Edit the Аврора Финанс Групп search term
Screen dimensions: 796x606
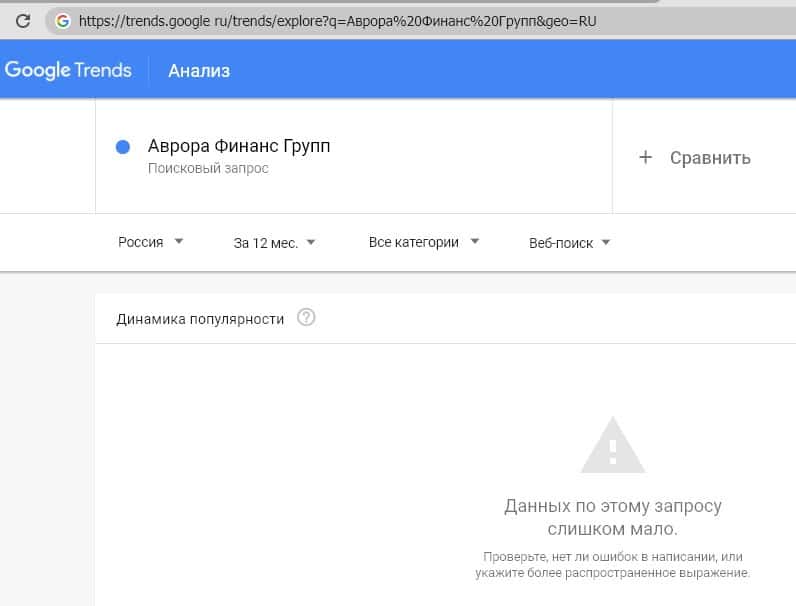tap(239, 147)
